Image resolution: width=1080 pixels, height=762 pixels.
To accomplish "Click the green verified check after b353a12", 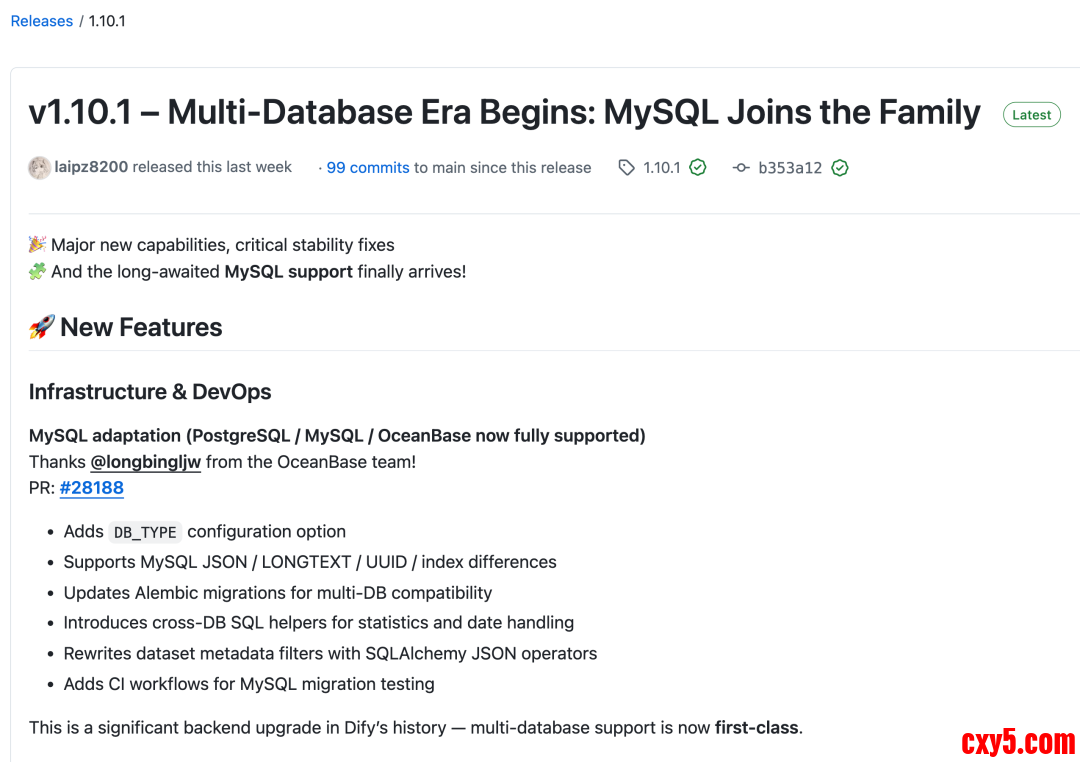I will [840, 168].
